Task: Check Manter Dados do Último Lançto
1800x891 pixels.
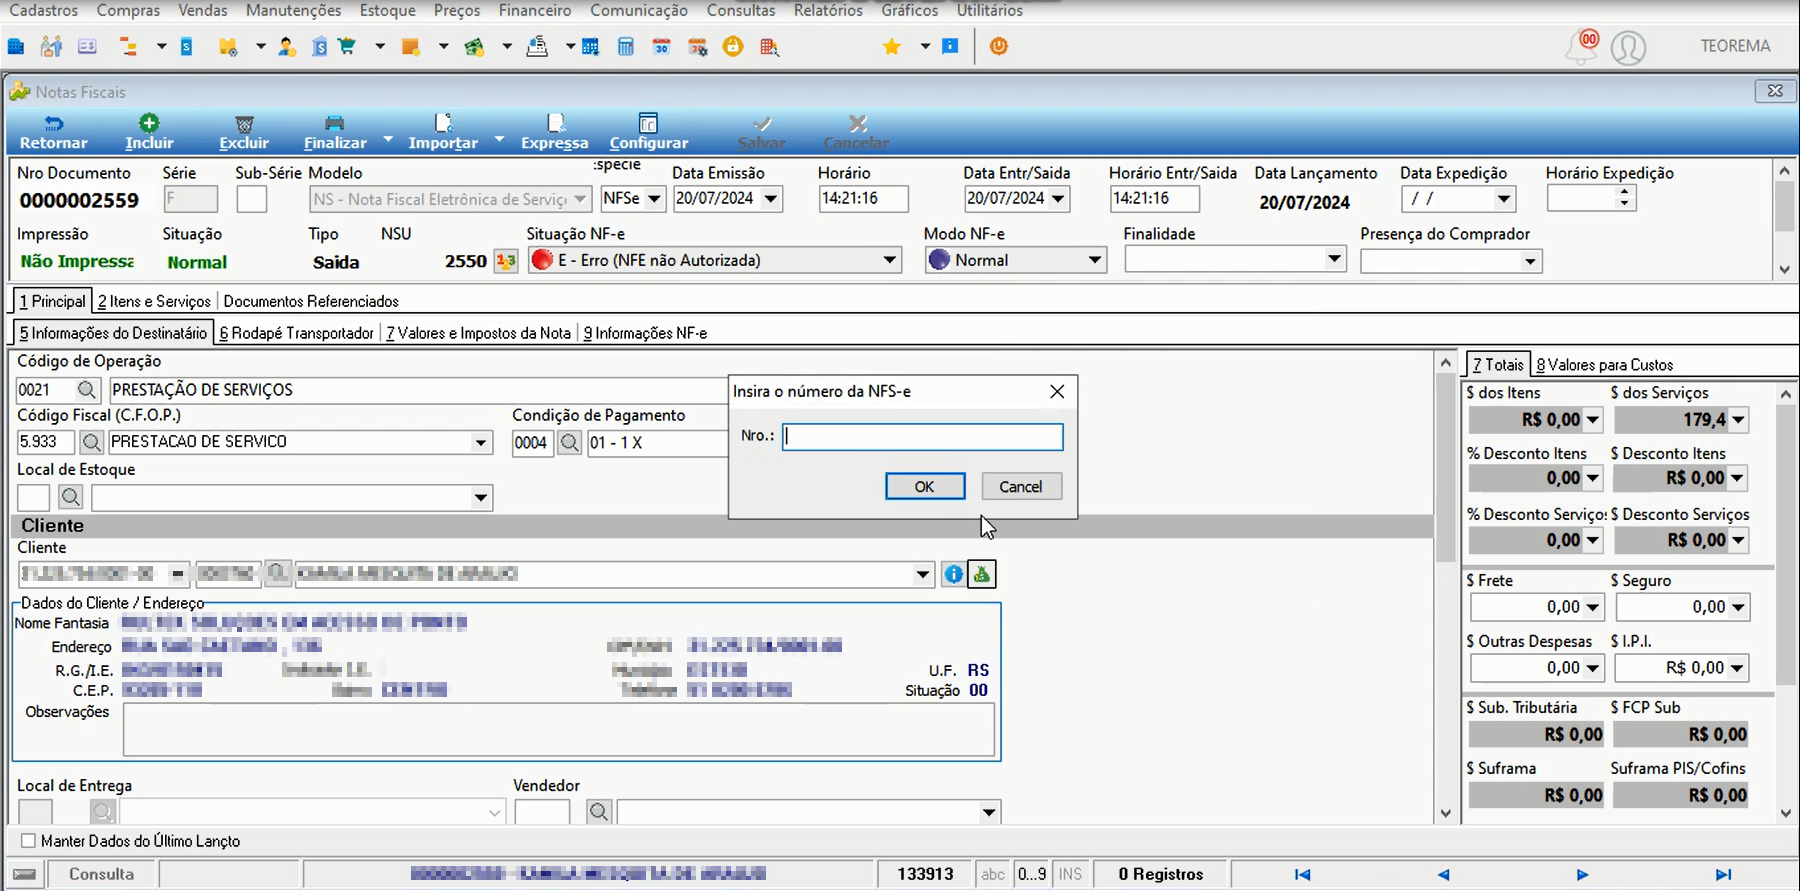Action: [28, 841]
